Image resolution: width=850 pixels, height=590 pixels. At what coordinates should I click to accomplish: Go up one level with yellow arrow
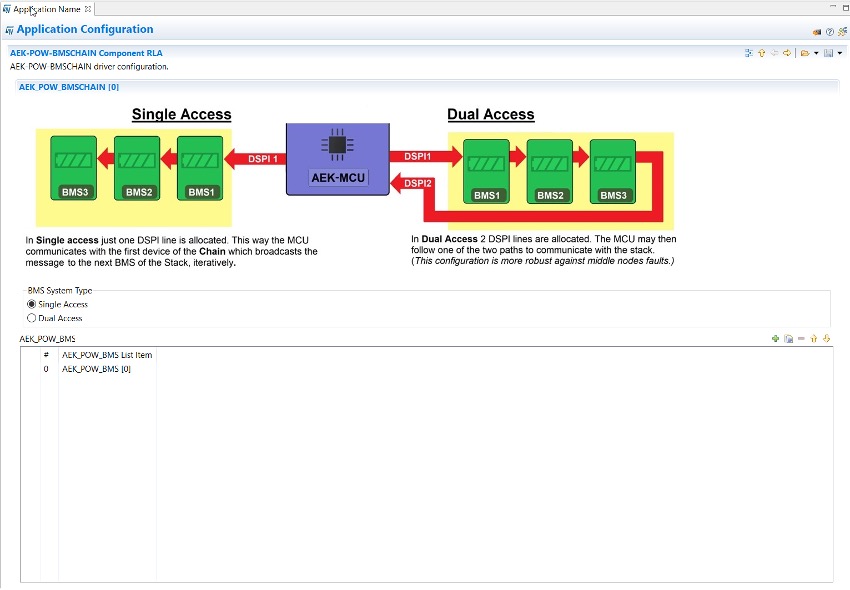click(762, 53)
